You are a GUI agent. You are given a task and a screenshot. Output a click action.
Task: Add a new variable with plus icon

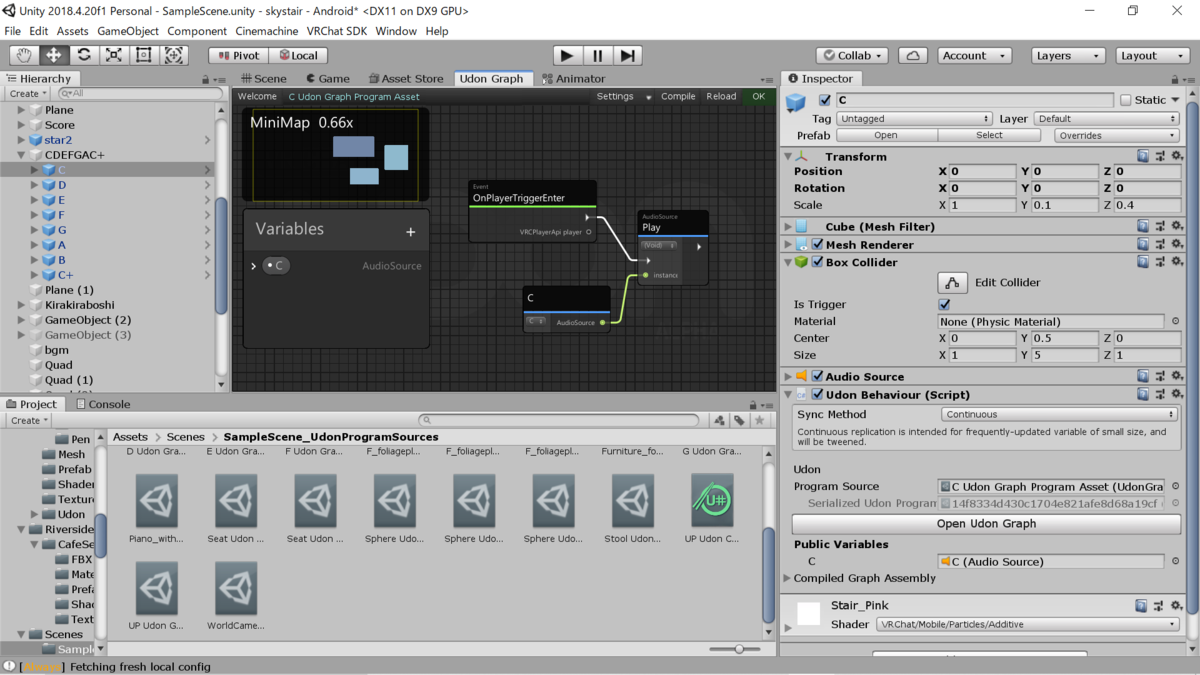(x=410, y=232)
